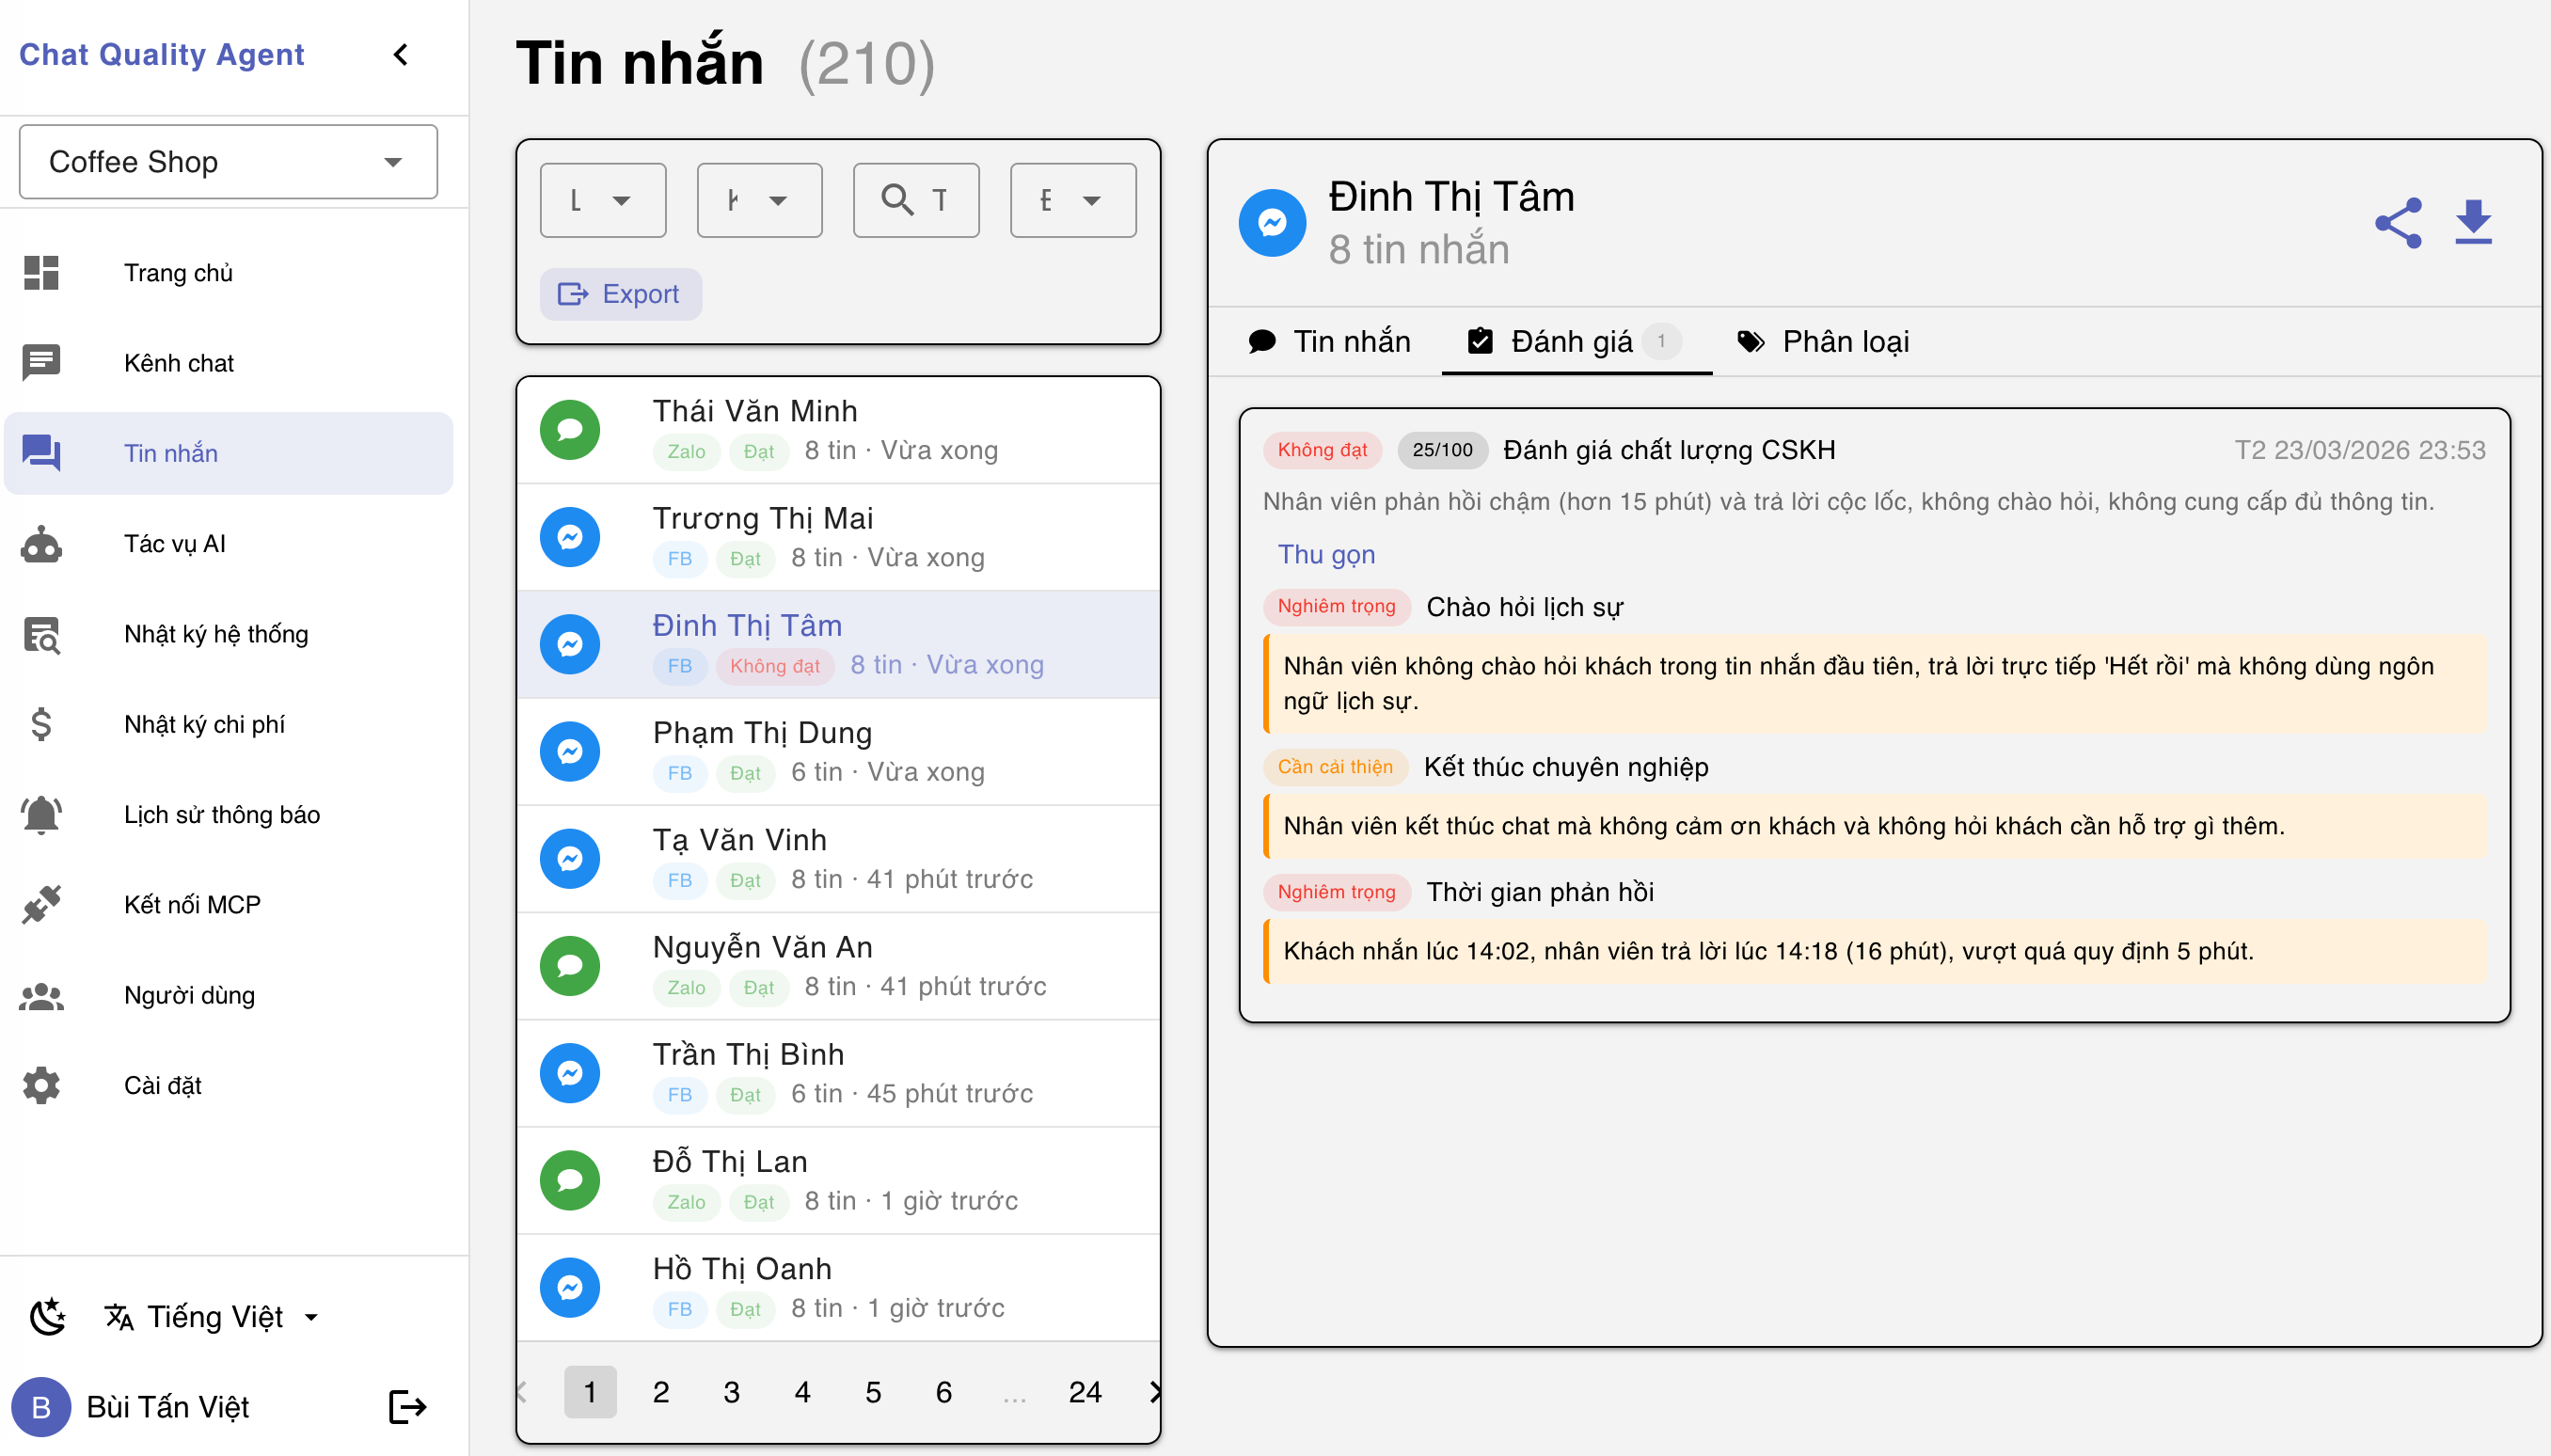The width and height of the screenshot is (2551, 1456).
Task: Click the Nhật ký hệ thống log icon
Action: tap(41, 634)
